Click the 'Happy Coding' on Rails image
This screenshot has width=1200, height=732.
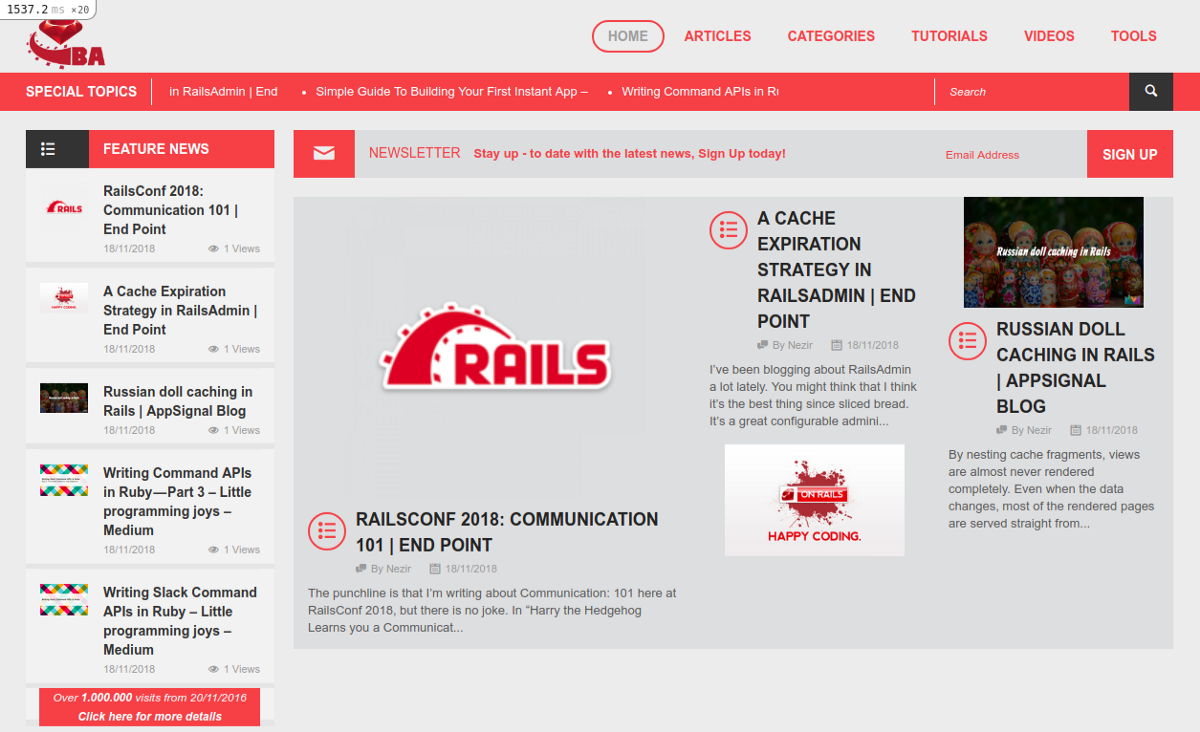click(814, 500)
